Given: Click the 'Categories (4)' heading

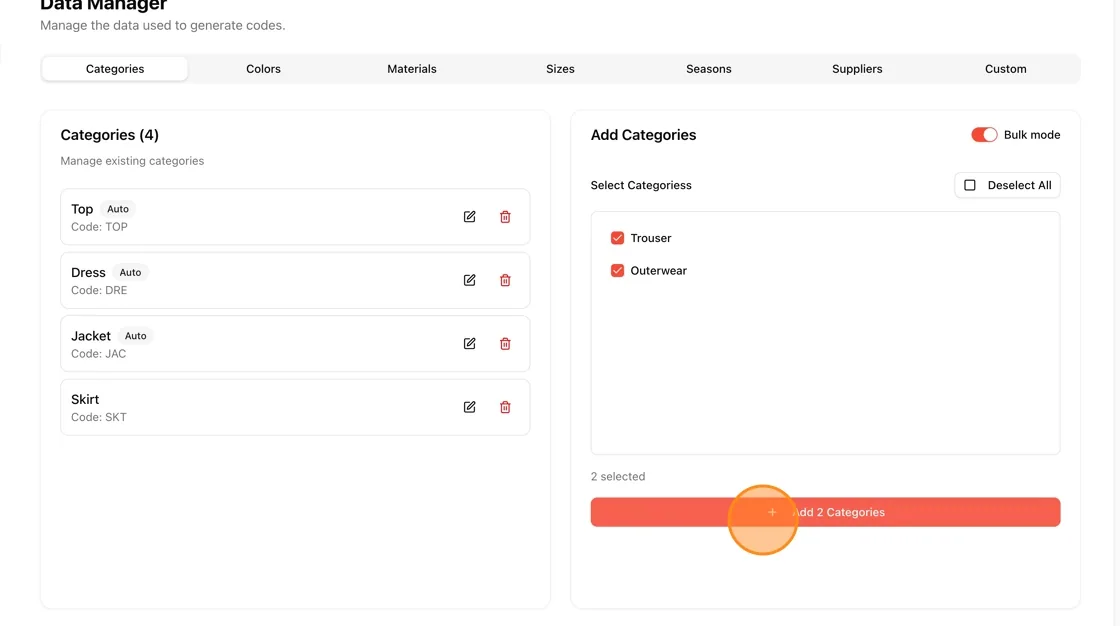Looking at the screenshot, I should (109, 135).
